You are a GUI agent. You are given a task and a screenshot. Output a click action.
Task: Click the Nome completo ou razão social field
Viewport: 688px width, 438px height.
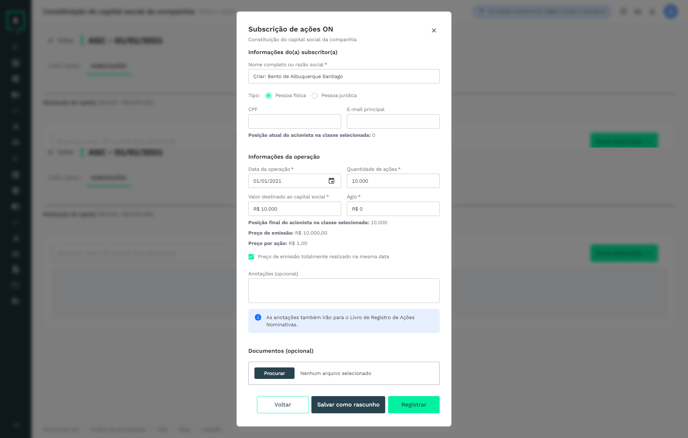(344, 76)
